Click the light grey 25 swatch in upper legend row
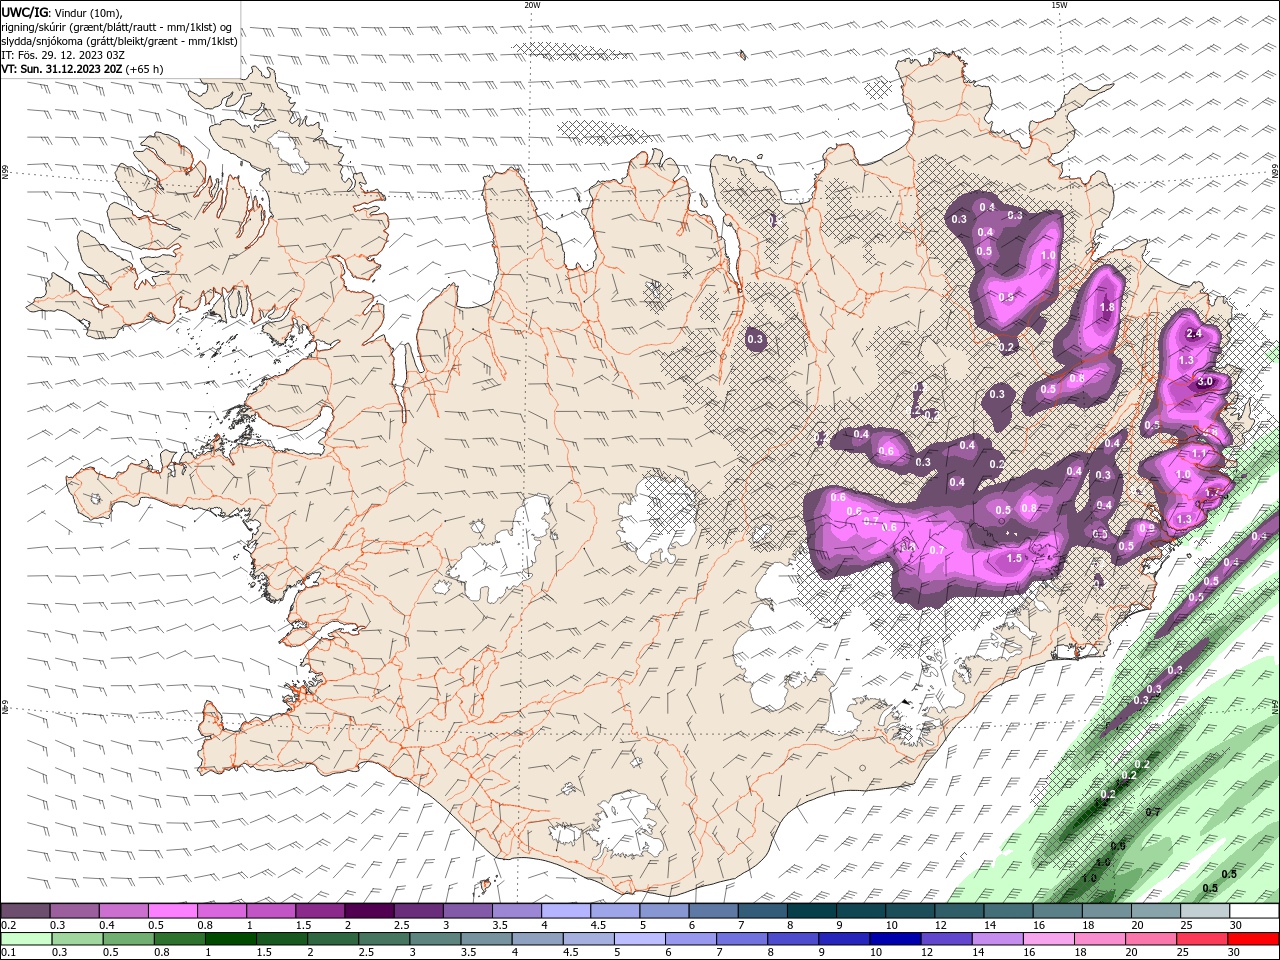This screenshot has width=1280, height=960. [x=1205, y=911]
